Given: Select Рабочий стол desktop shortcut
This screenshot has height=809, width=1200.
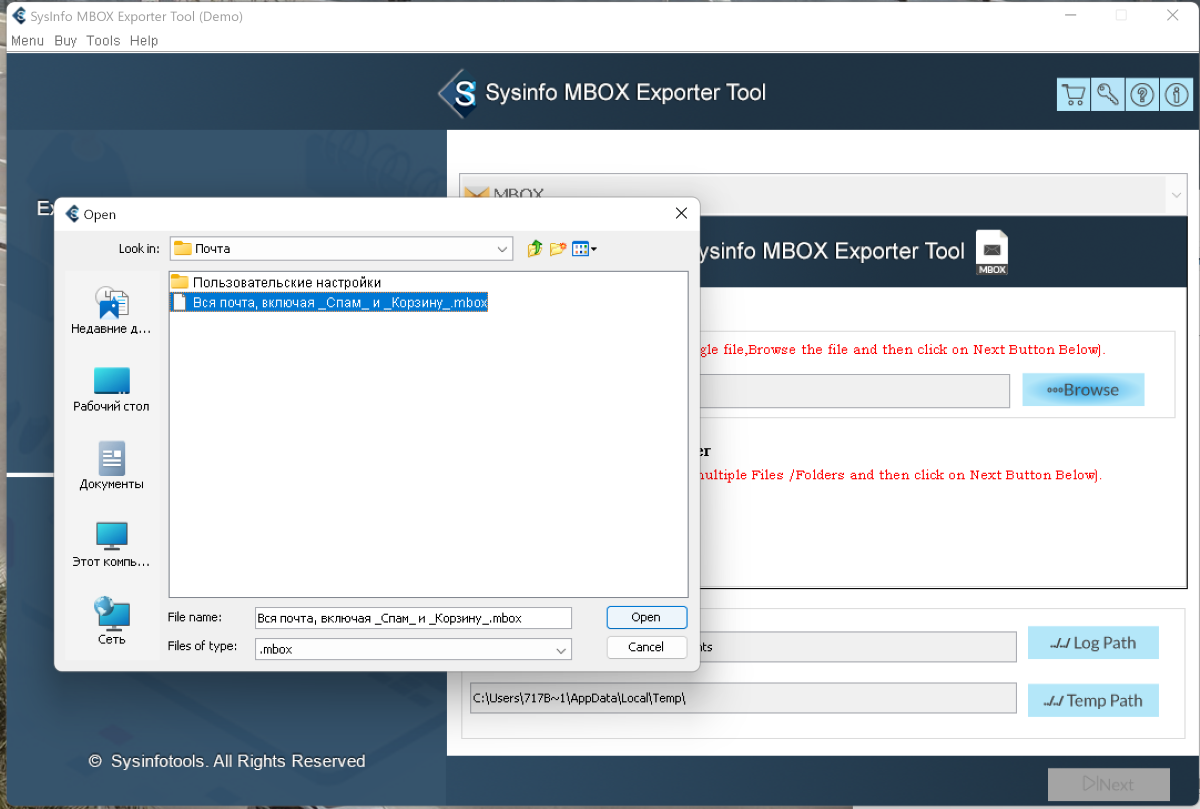Looking at the screenshot, I should click(x=111, y=390).
